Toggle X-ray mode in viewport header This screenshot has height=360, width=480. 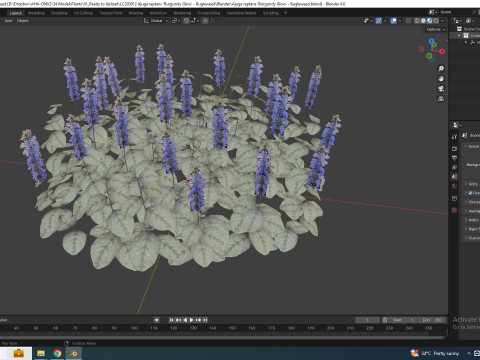[408, 21]
